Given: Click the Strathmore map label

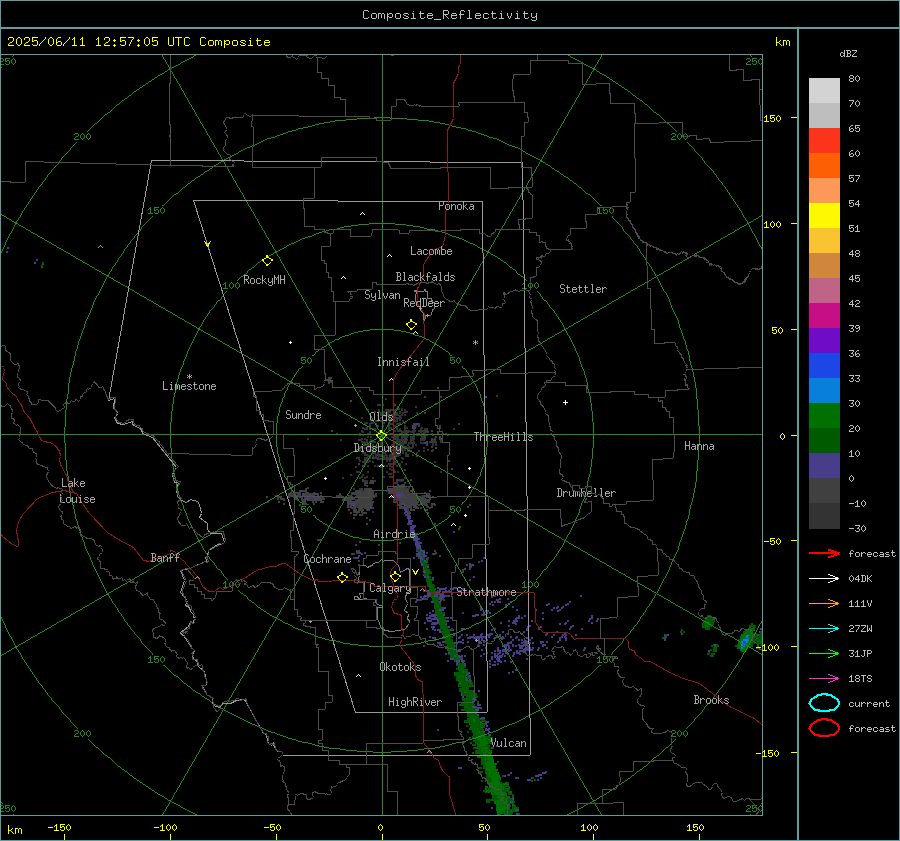Looking at the screenshot, I should 486,592.
